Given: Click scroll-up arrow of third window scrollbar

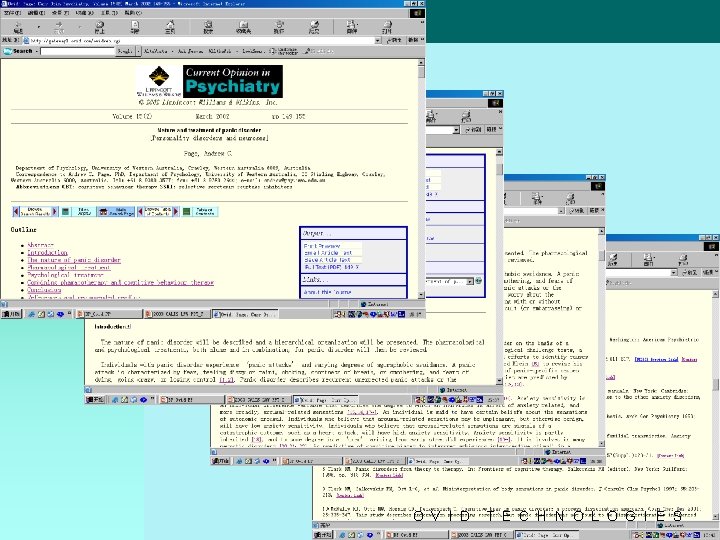Looking at the screenshot, I should [601, 231].
